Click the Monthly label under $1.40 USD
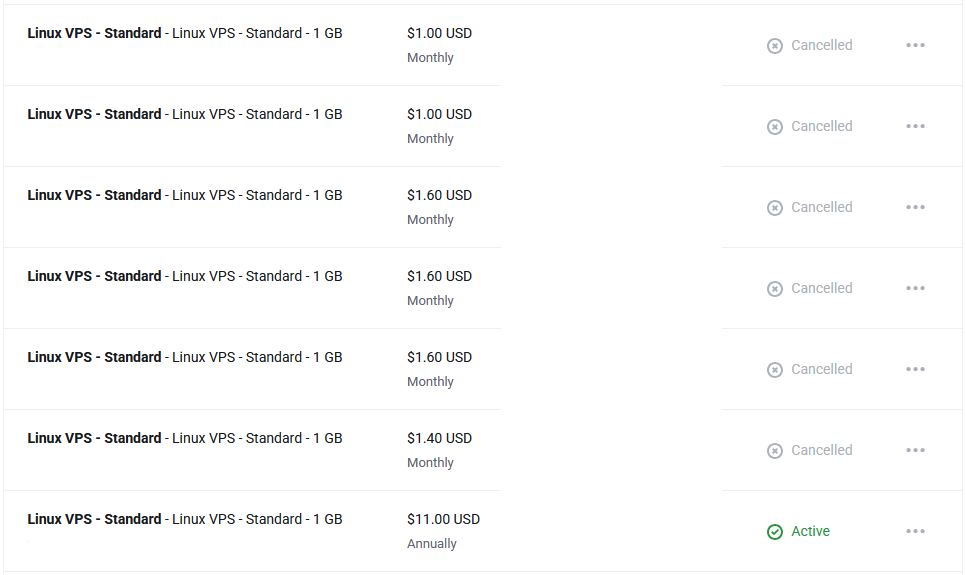 [x=430, y=463]
